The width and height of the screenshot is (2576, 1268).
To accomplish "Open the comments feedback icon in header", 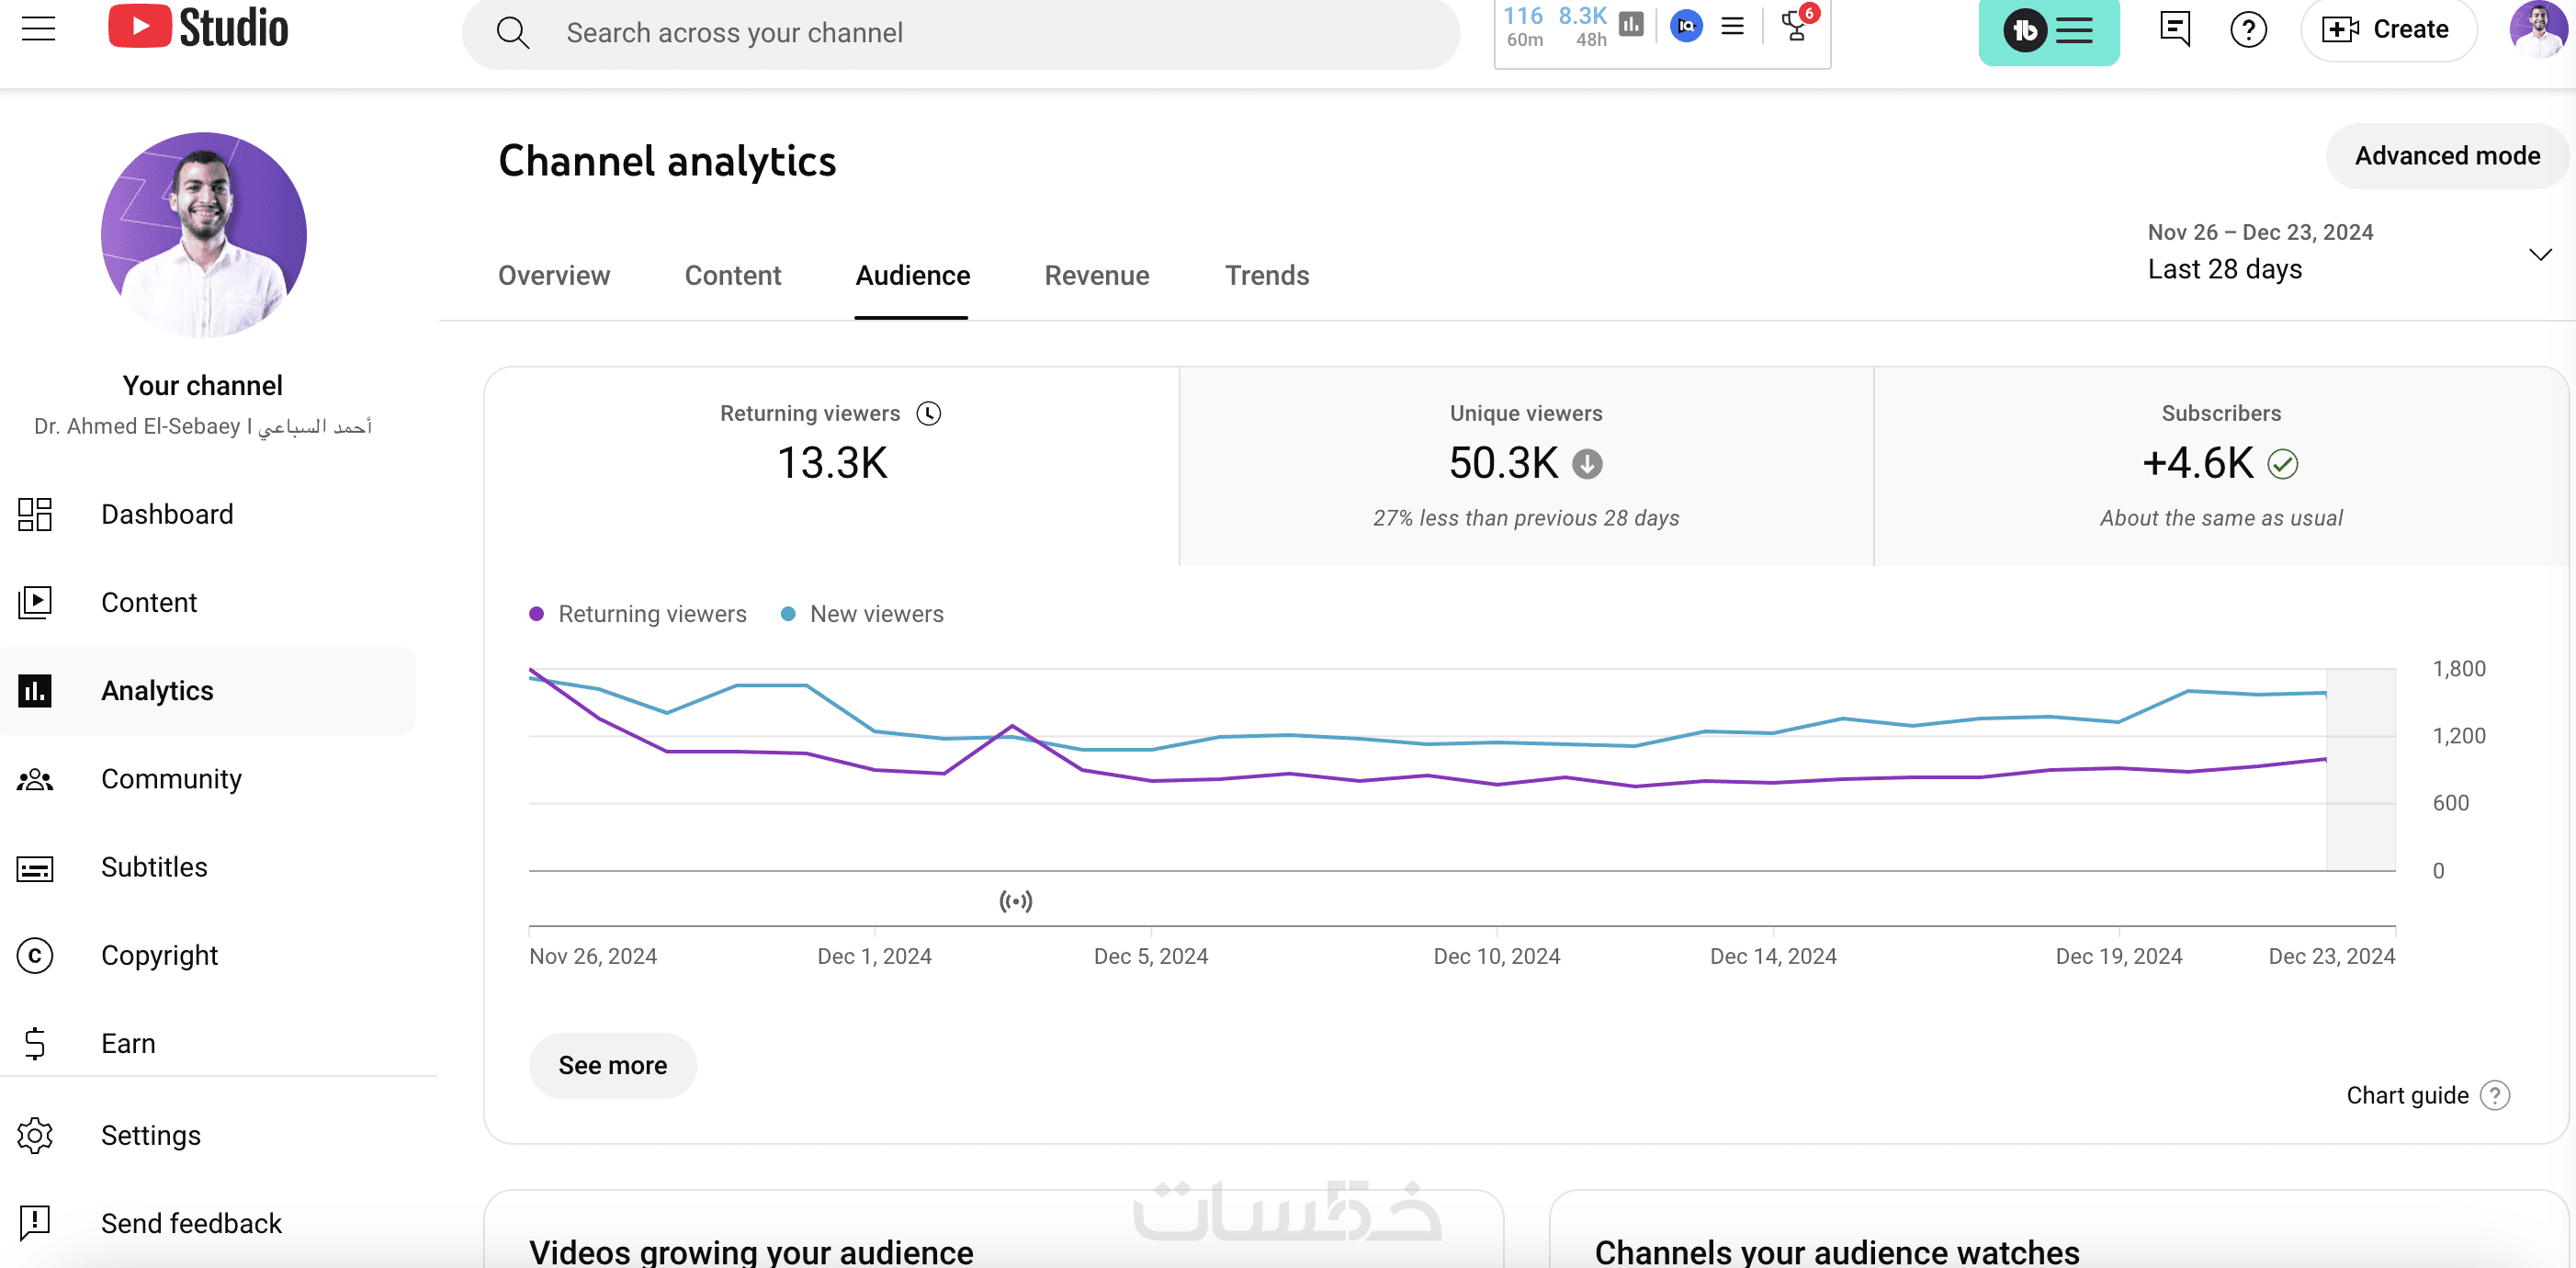I will pos(2174,29).
